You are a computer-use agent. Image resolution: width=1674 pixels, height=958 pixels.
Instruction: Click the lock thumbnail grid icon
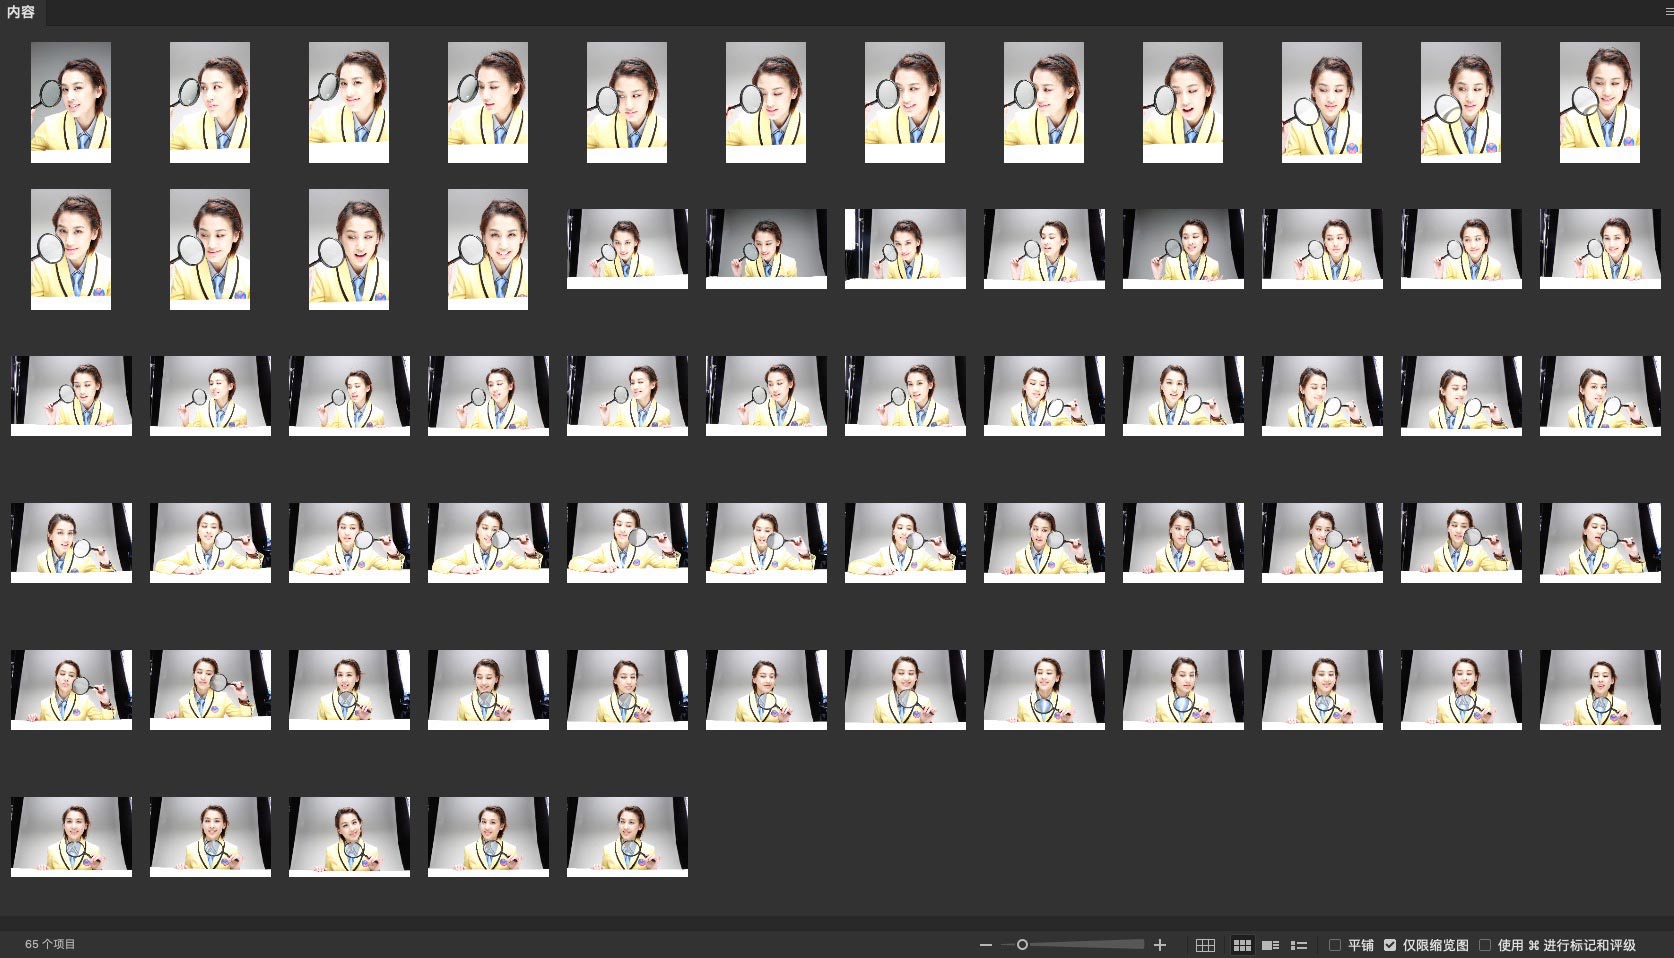[x=1205, y=945]
